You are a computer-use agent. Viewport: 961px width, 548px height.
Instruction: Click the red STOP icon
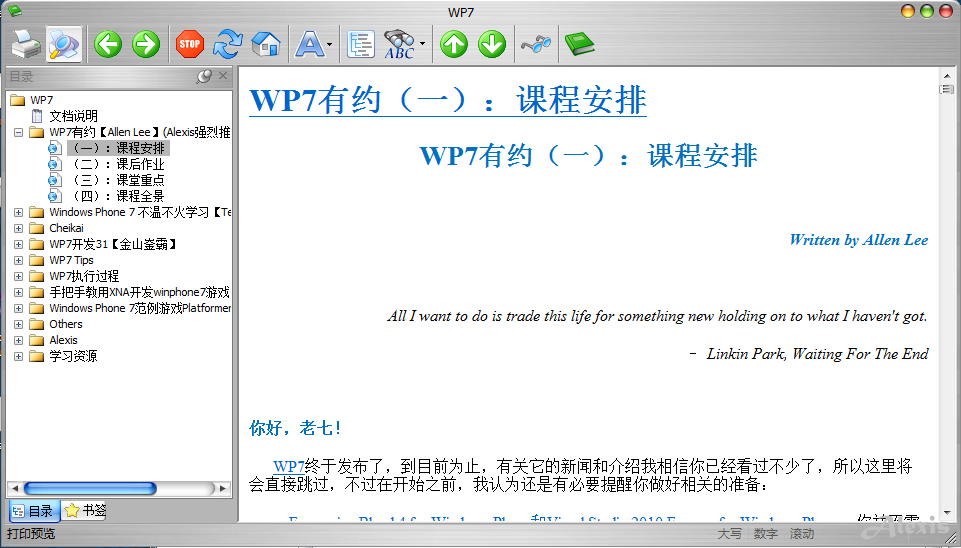tap(190, 44)
